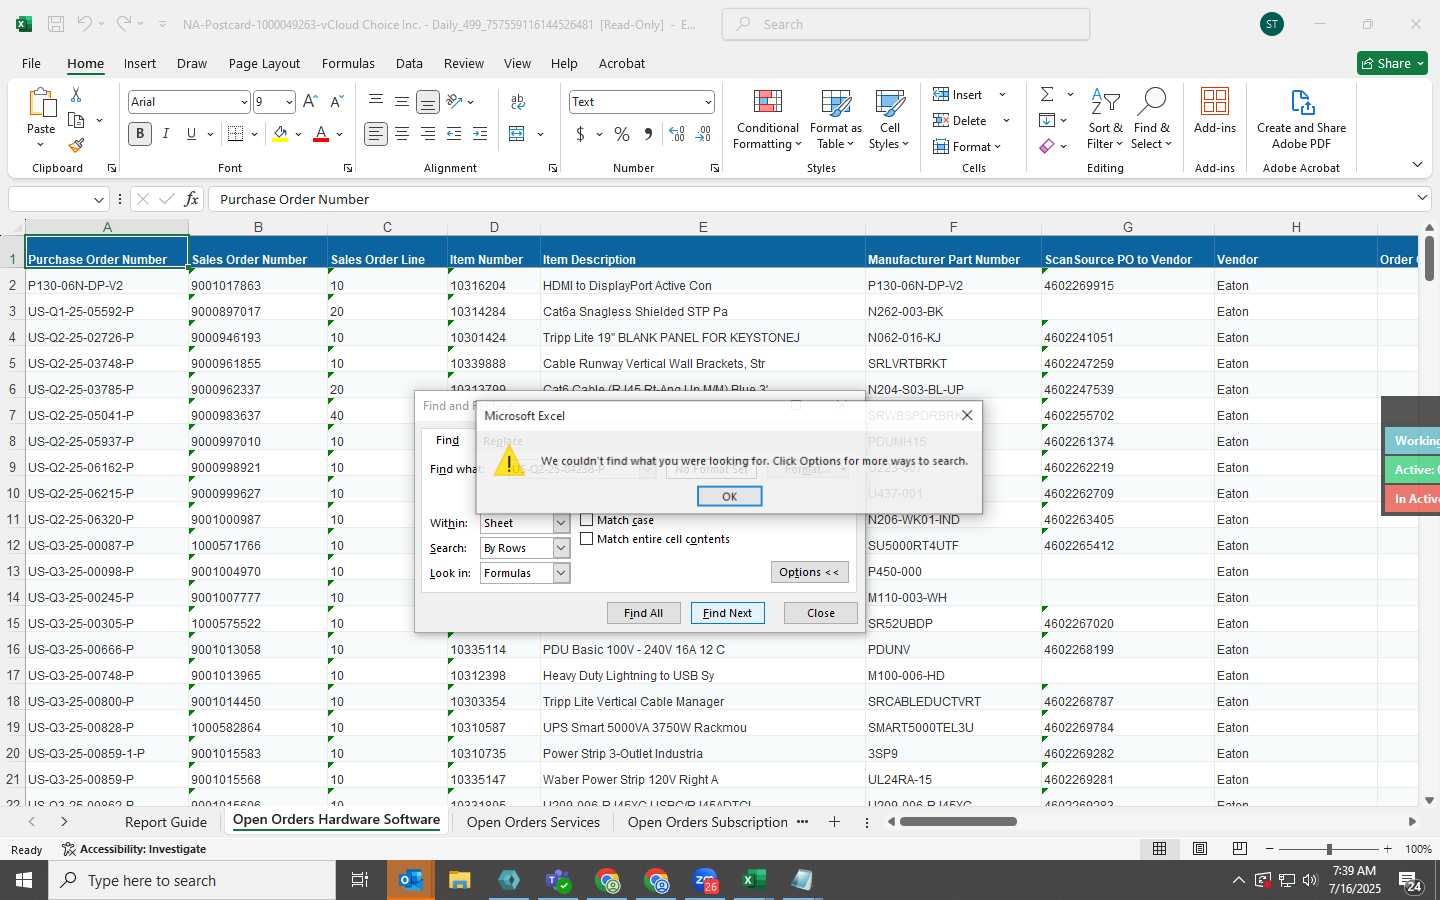Open Format as Table gallery
1440x900 pixels.
[836, 120]
